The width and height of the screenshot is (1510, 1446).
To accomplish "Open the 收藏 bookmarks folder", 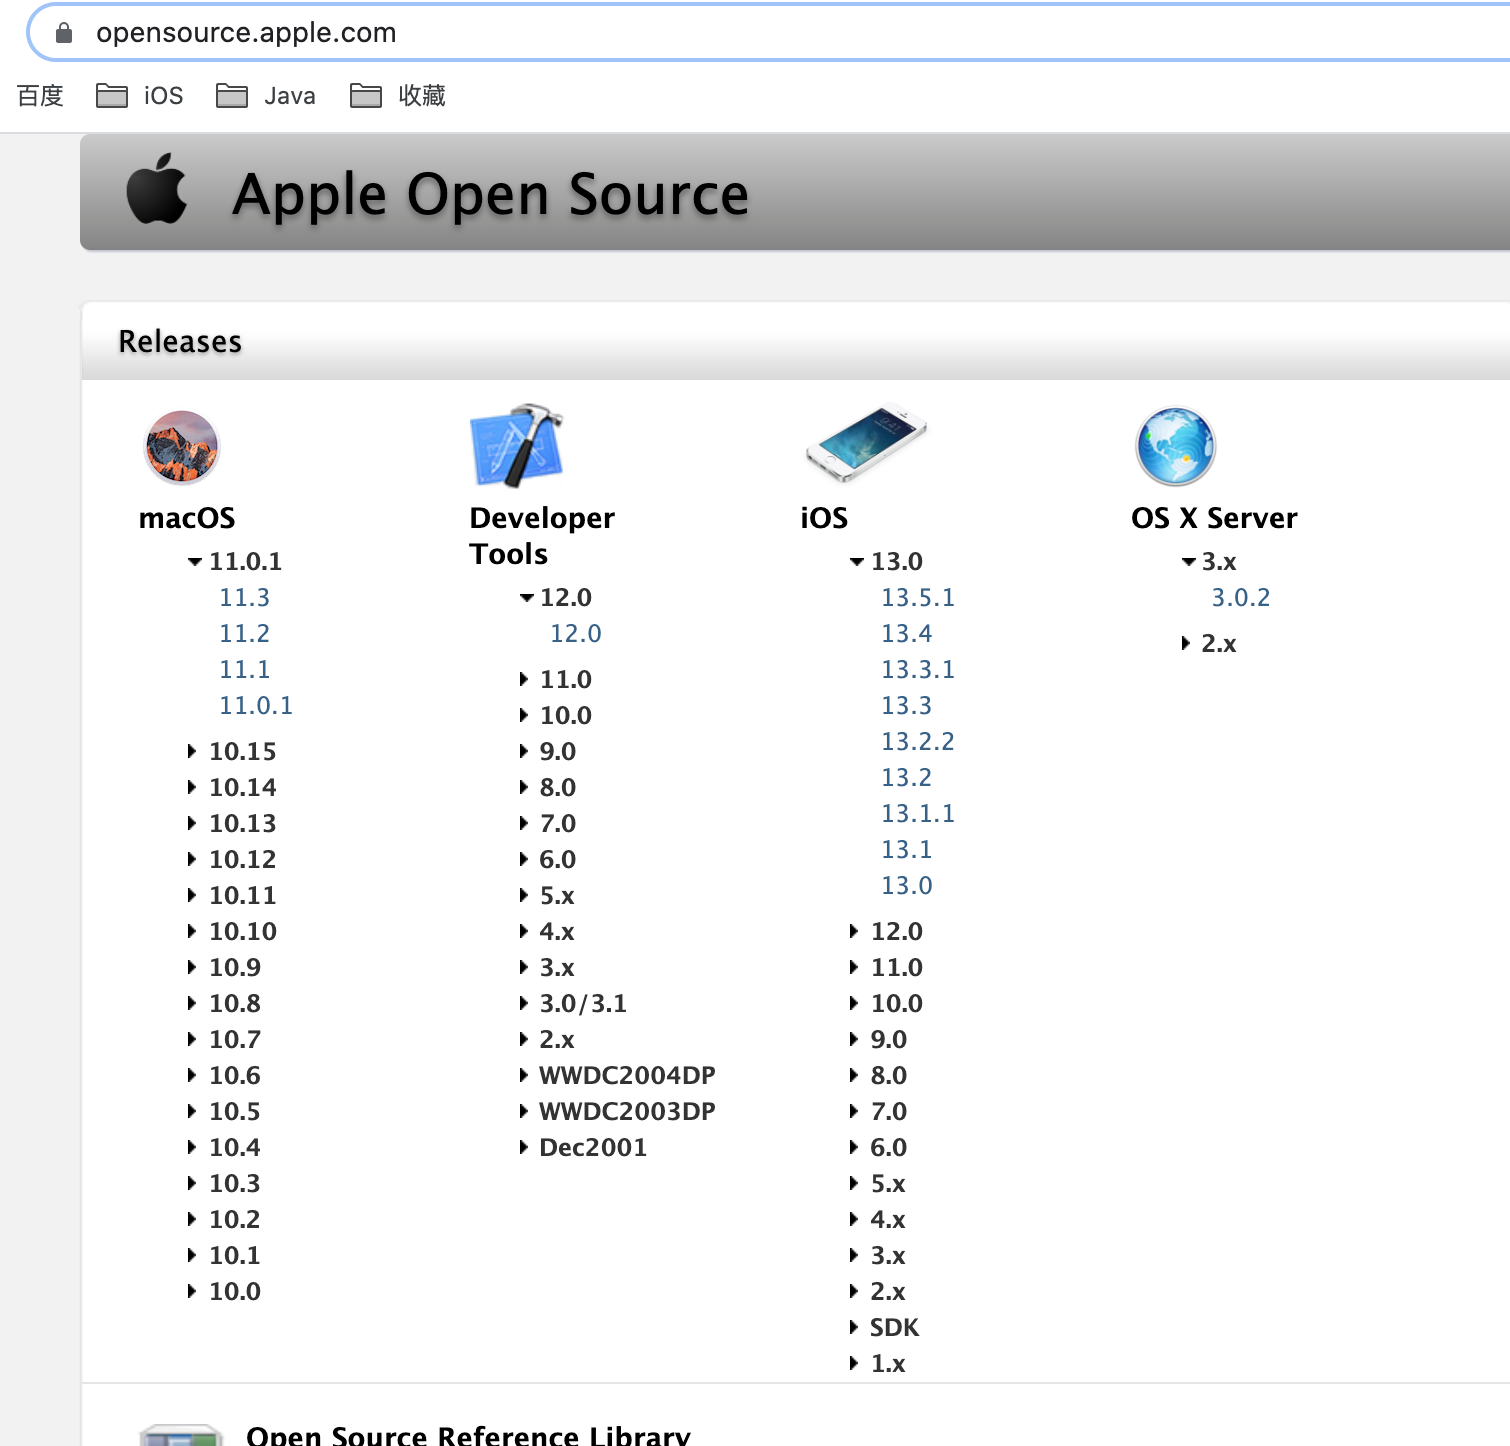I will coord(398,96).
